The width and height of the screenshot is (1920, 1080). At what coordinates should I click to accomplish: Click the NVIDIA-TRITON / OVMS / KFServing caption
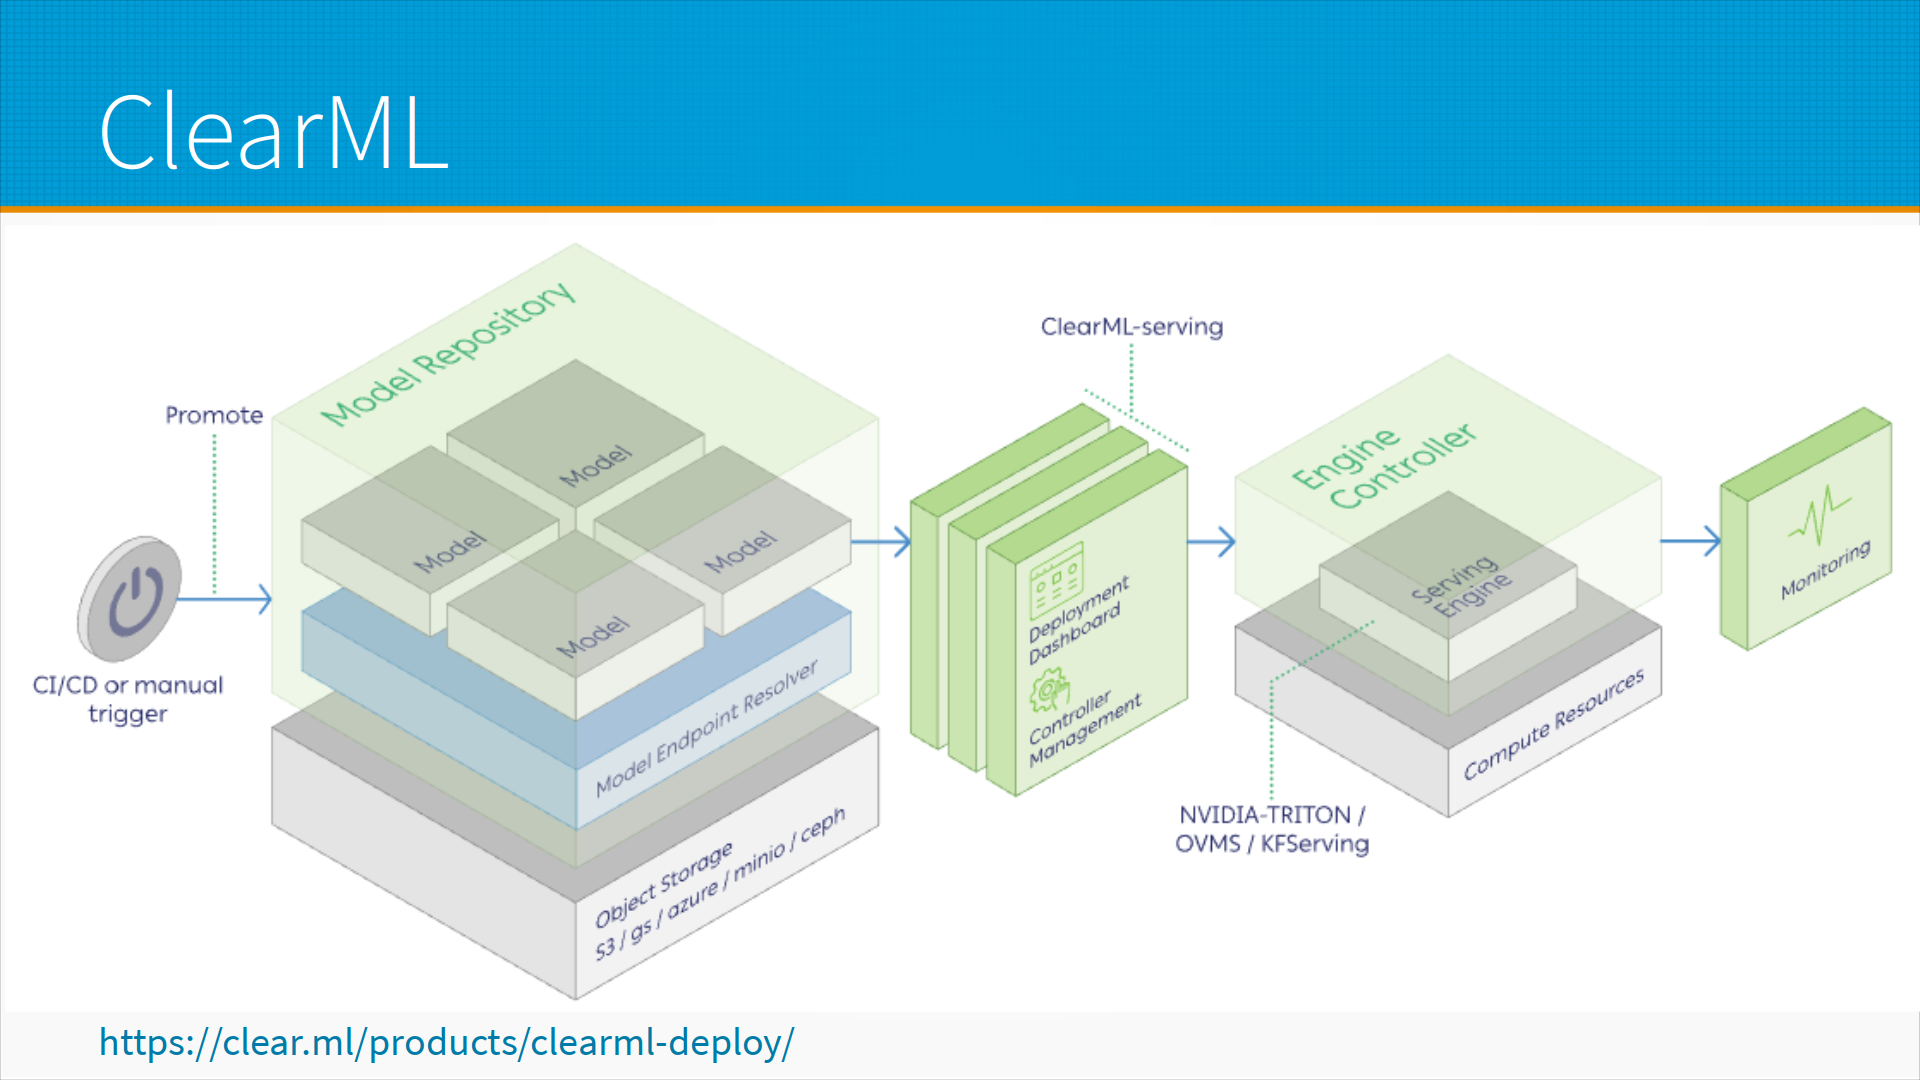pos(1271,829)
